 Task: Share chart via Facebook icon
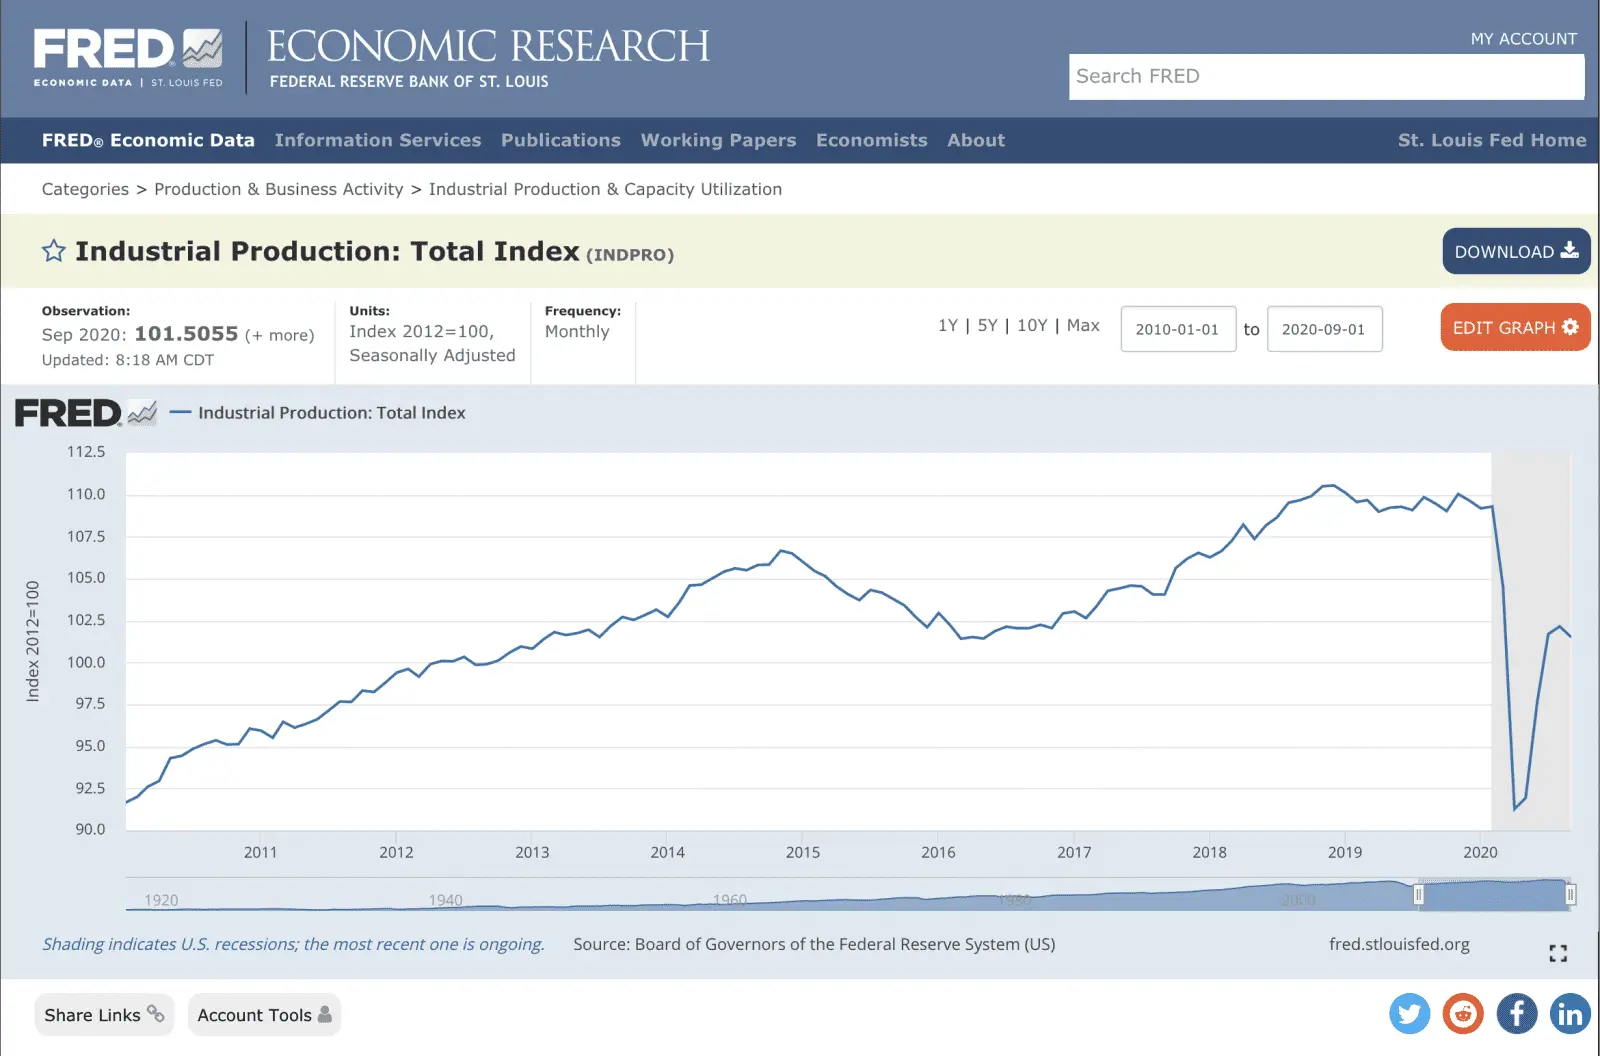(1516, 1014)
